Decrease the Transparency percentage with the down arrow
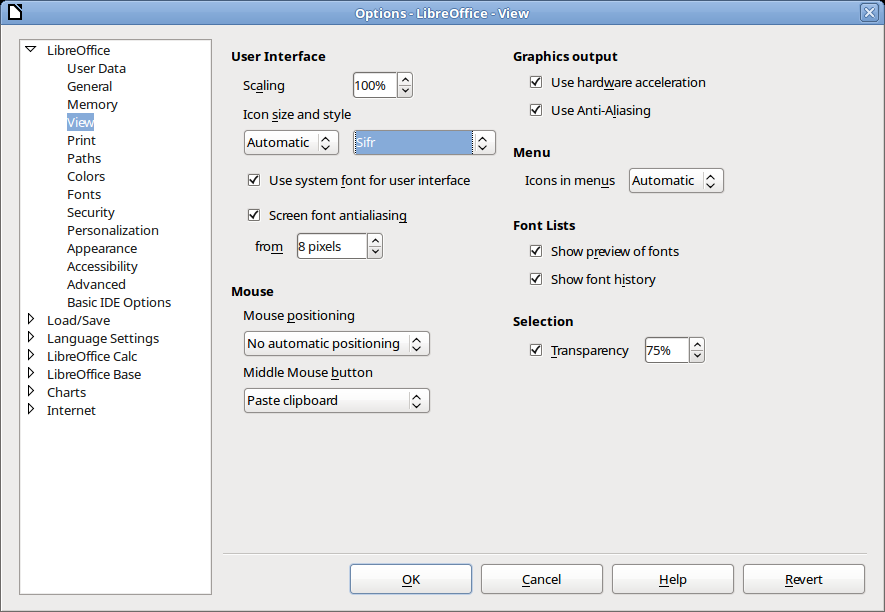Image resolution: width=885 pixels, height=612 pixels. tap(697, 356)
